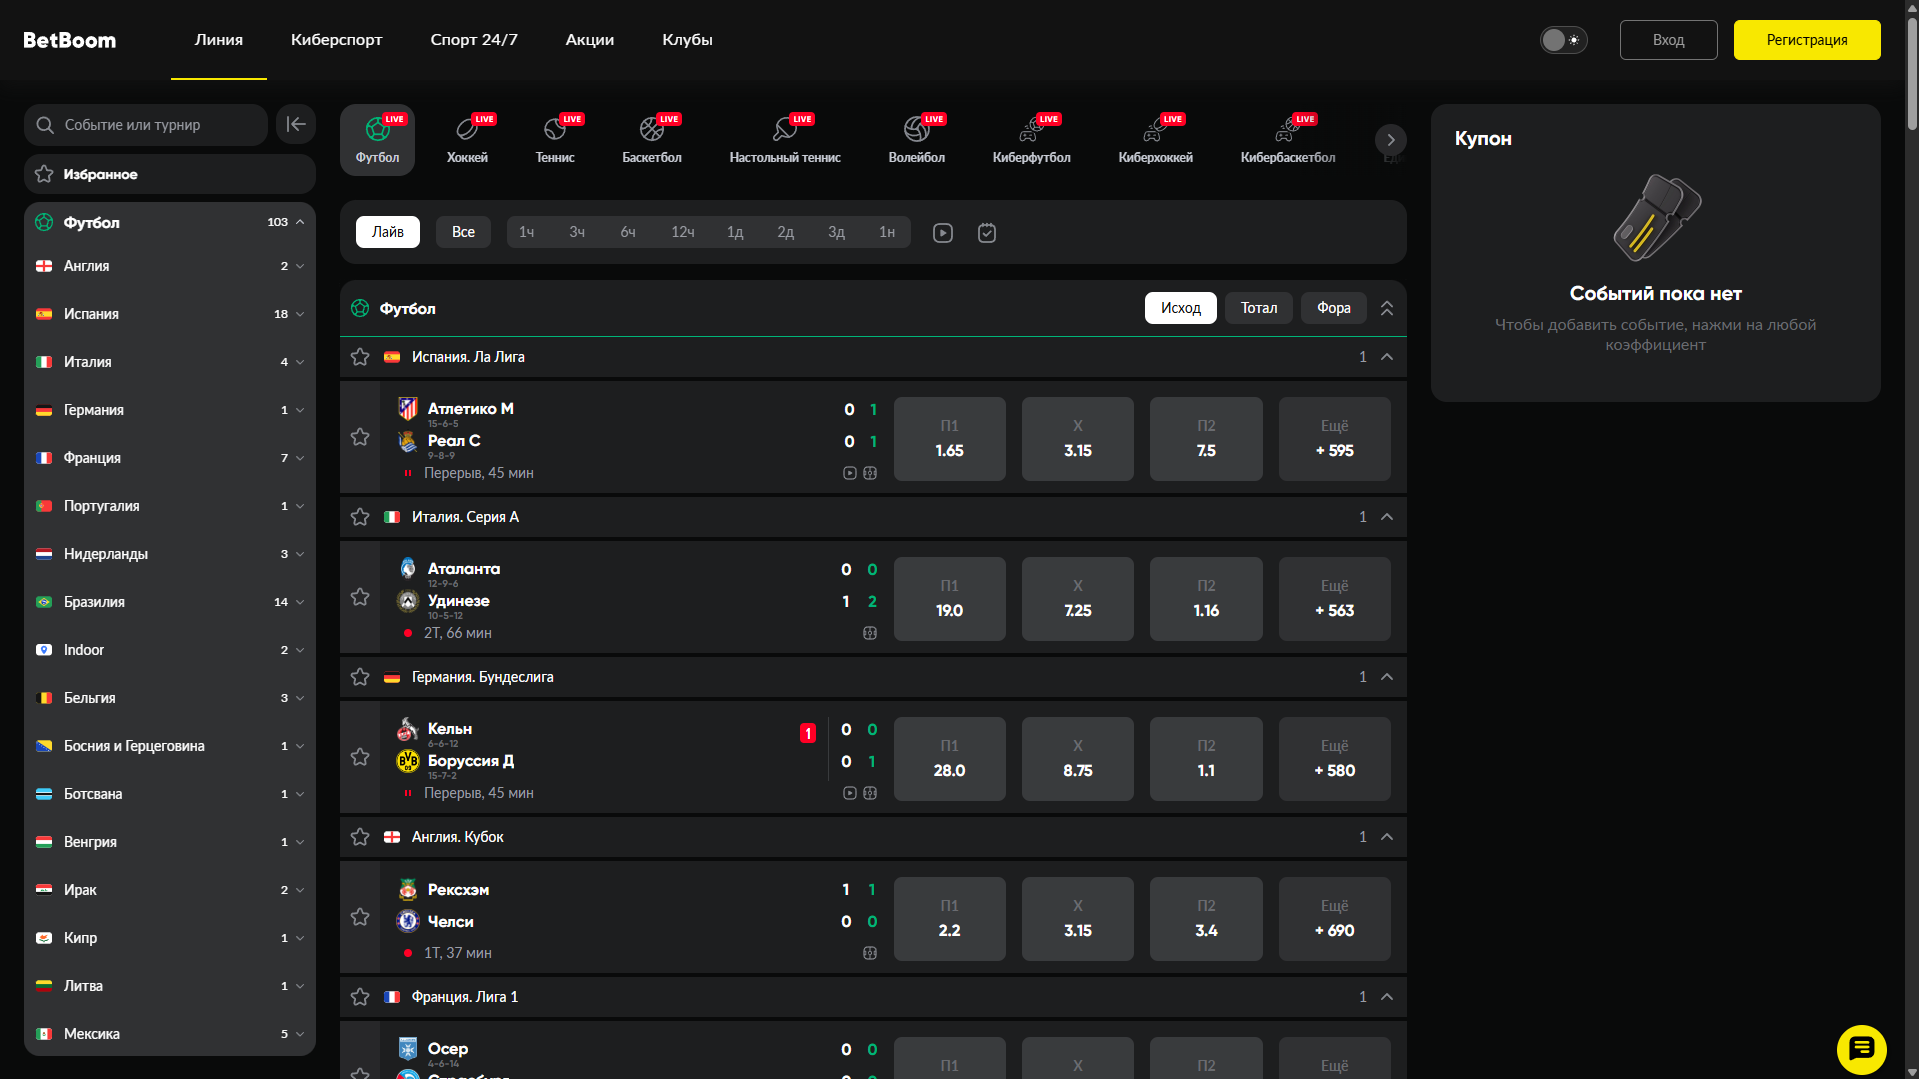Viewport: 1919px width, 1079px height.
Task: Add Атлетико М match to favorites
Action: pyautogui.click(x=360, y=437)
